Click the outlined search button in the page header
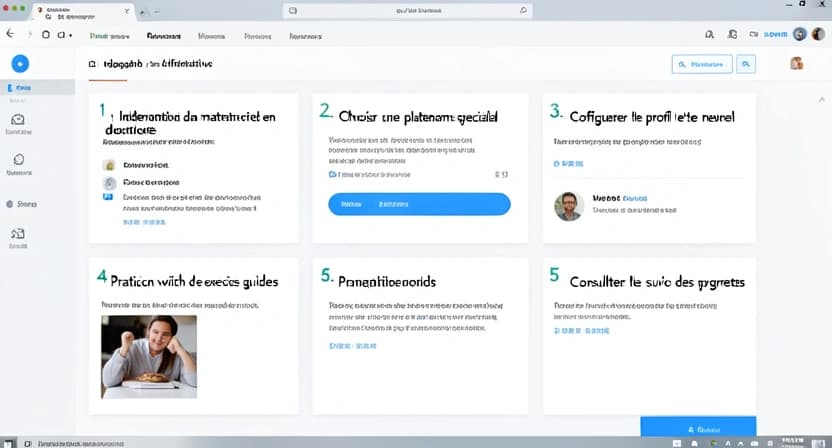Viewport: 832px width, 448px height. pos(702,64)
